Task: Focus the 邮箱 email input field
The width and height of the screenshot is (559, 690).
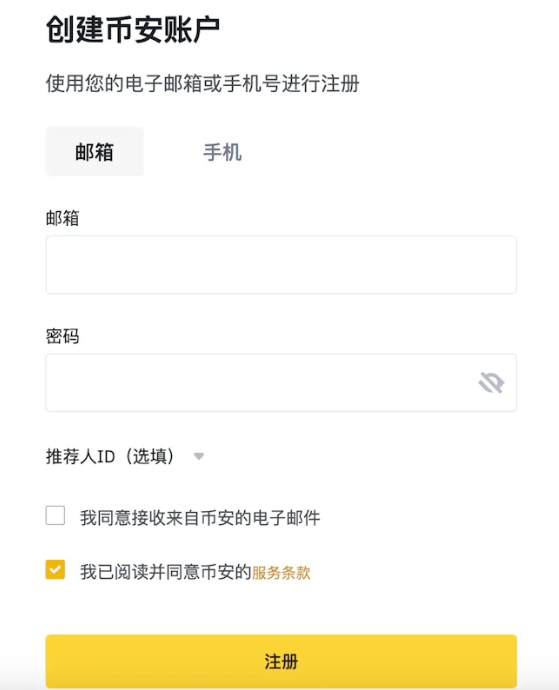Action: pos(281,264)
